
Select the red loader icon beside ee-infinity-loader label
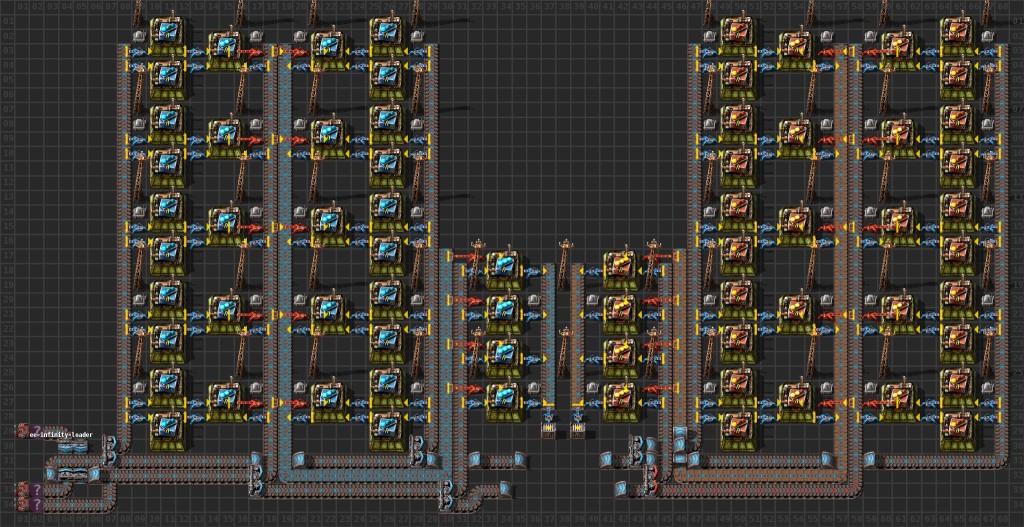(x=23, y=430)
